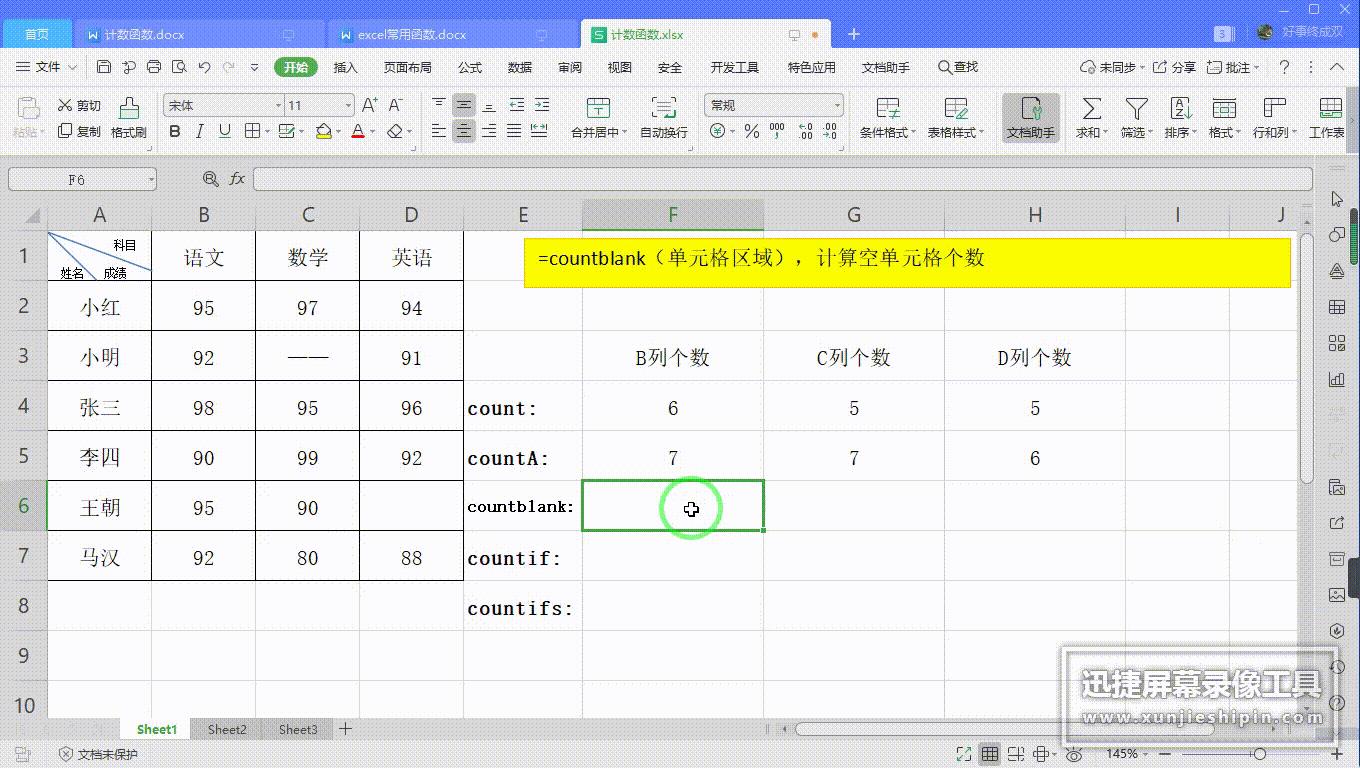Select the Format Painter (格式刷) tool
This screenshot has width=1360, height=768.
[x=129, y=118]
